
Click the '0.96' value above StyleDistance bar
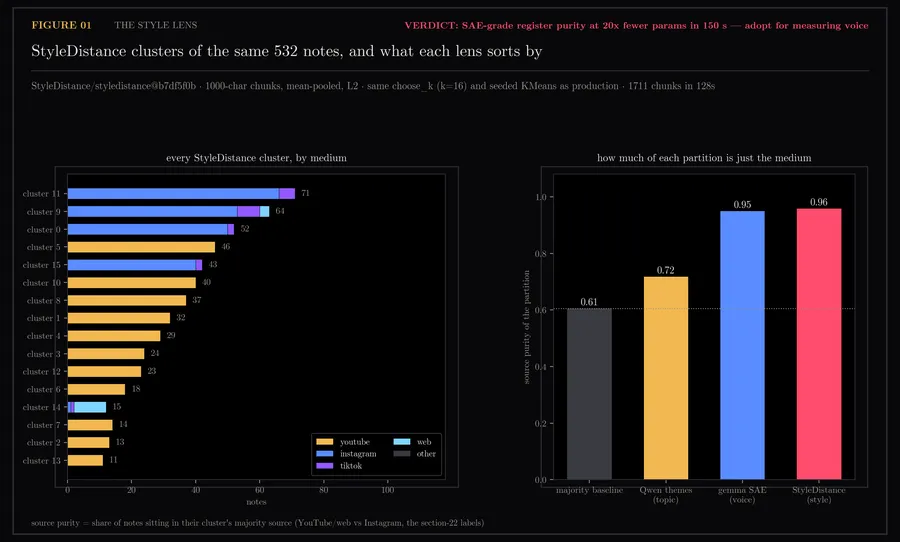click(x=819, y=202)
